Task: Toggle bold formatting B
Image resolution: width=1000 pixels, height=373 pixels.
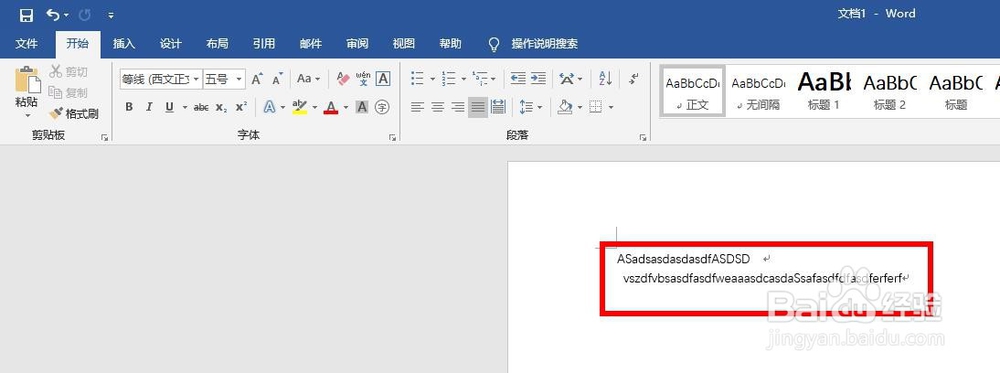Action: (129, 107)
